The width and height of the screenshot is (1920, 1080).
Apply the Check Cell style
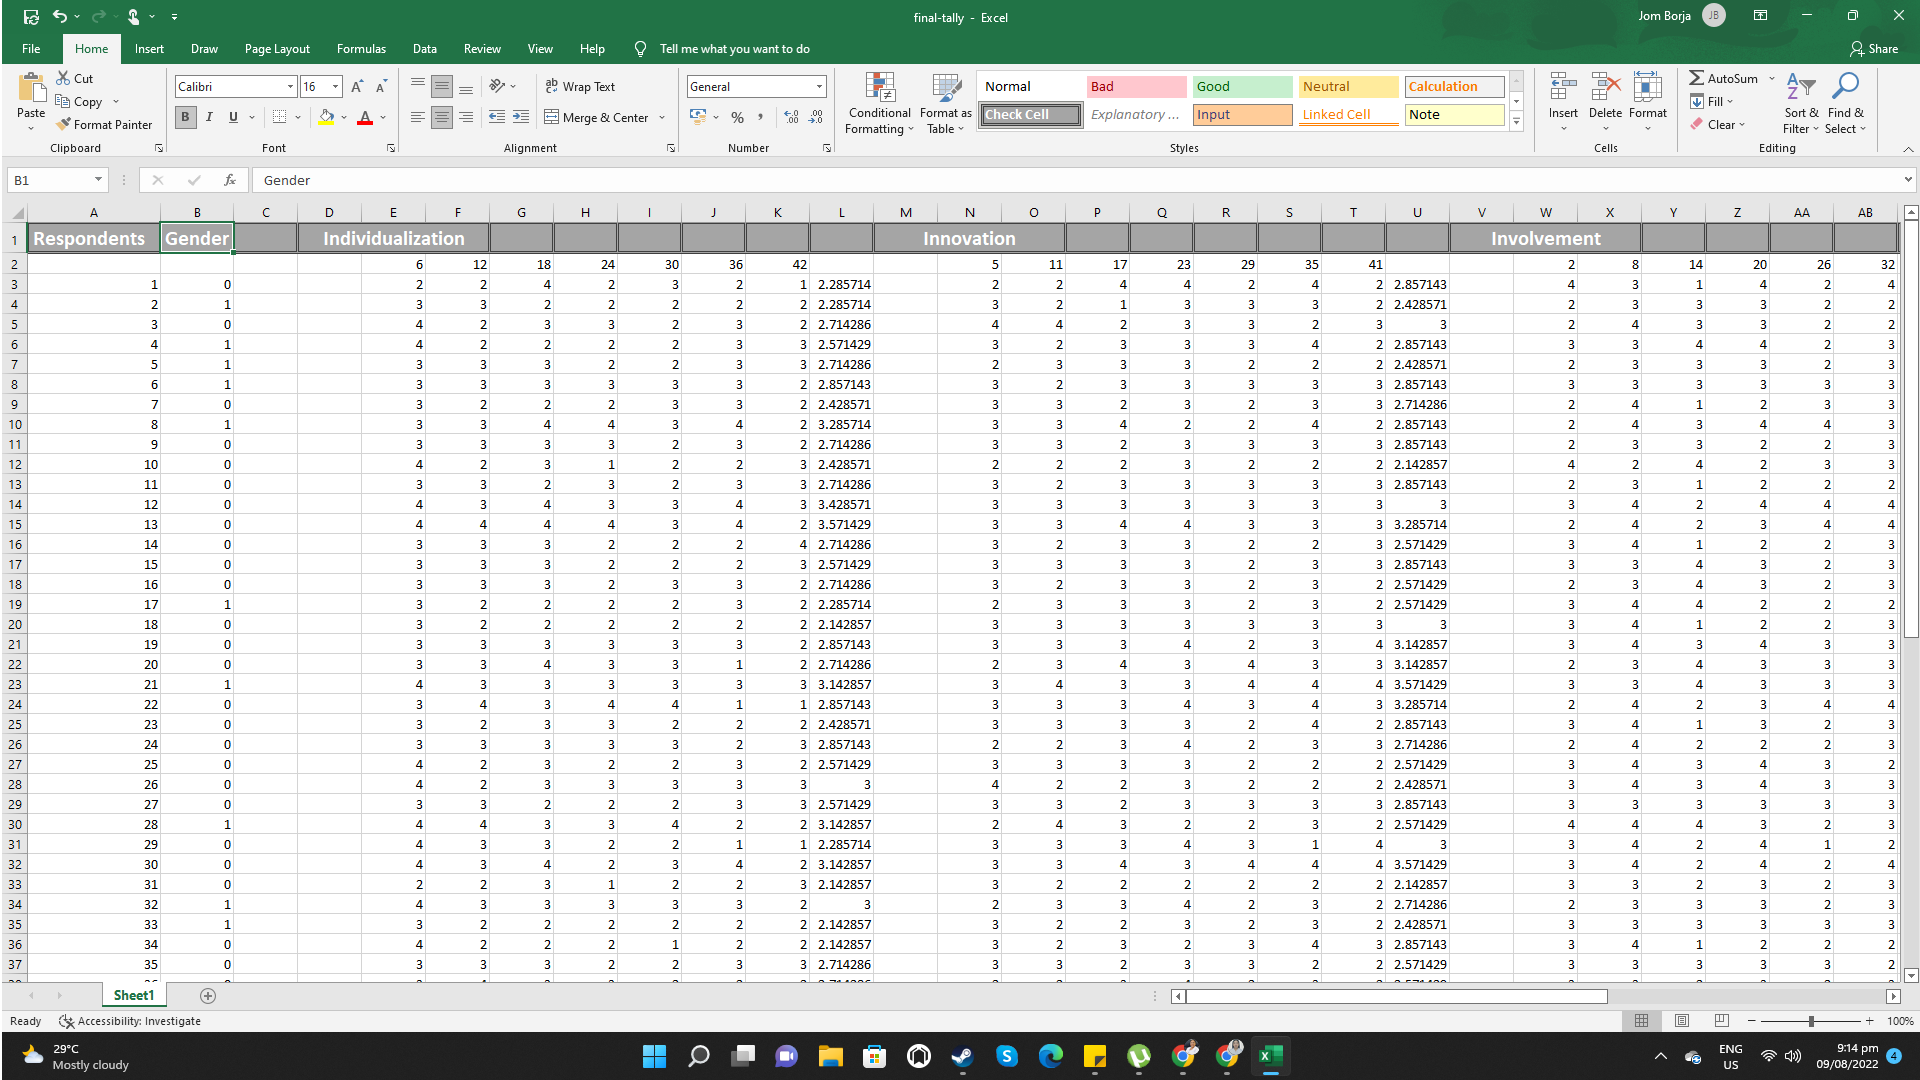pyautogui.click(x=1030, y=115)
